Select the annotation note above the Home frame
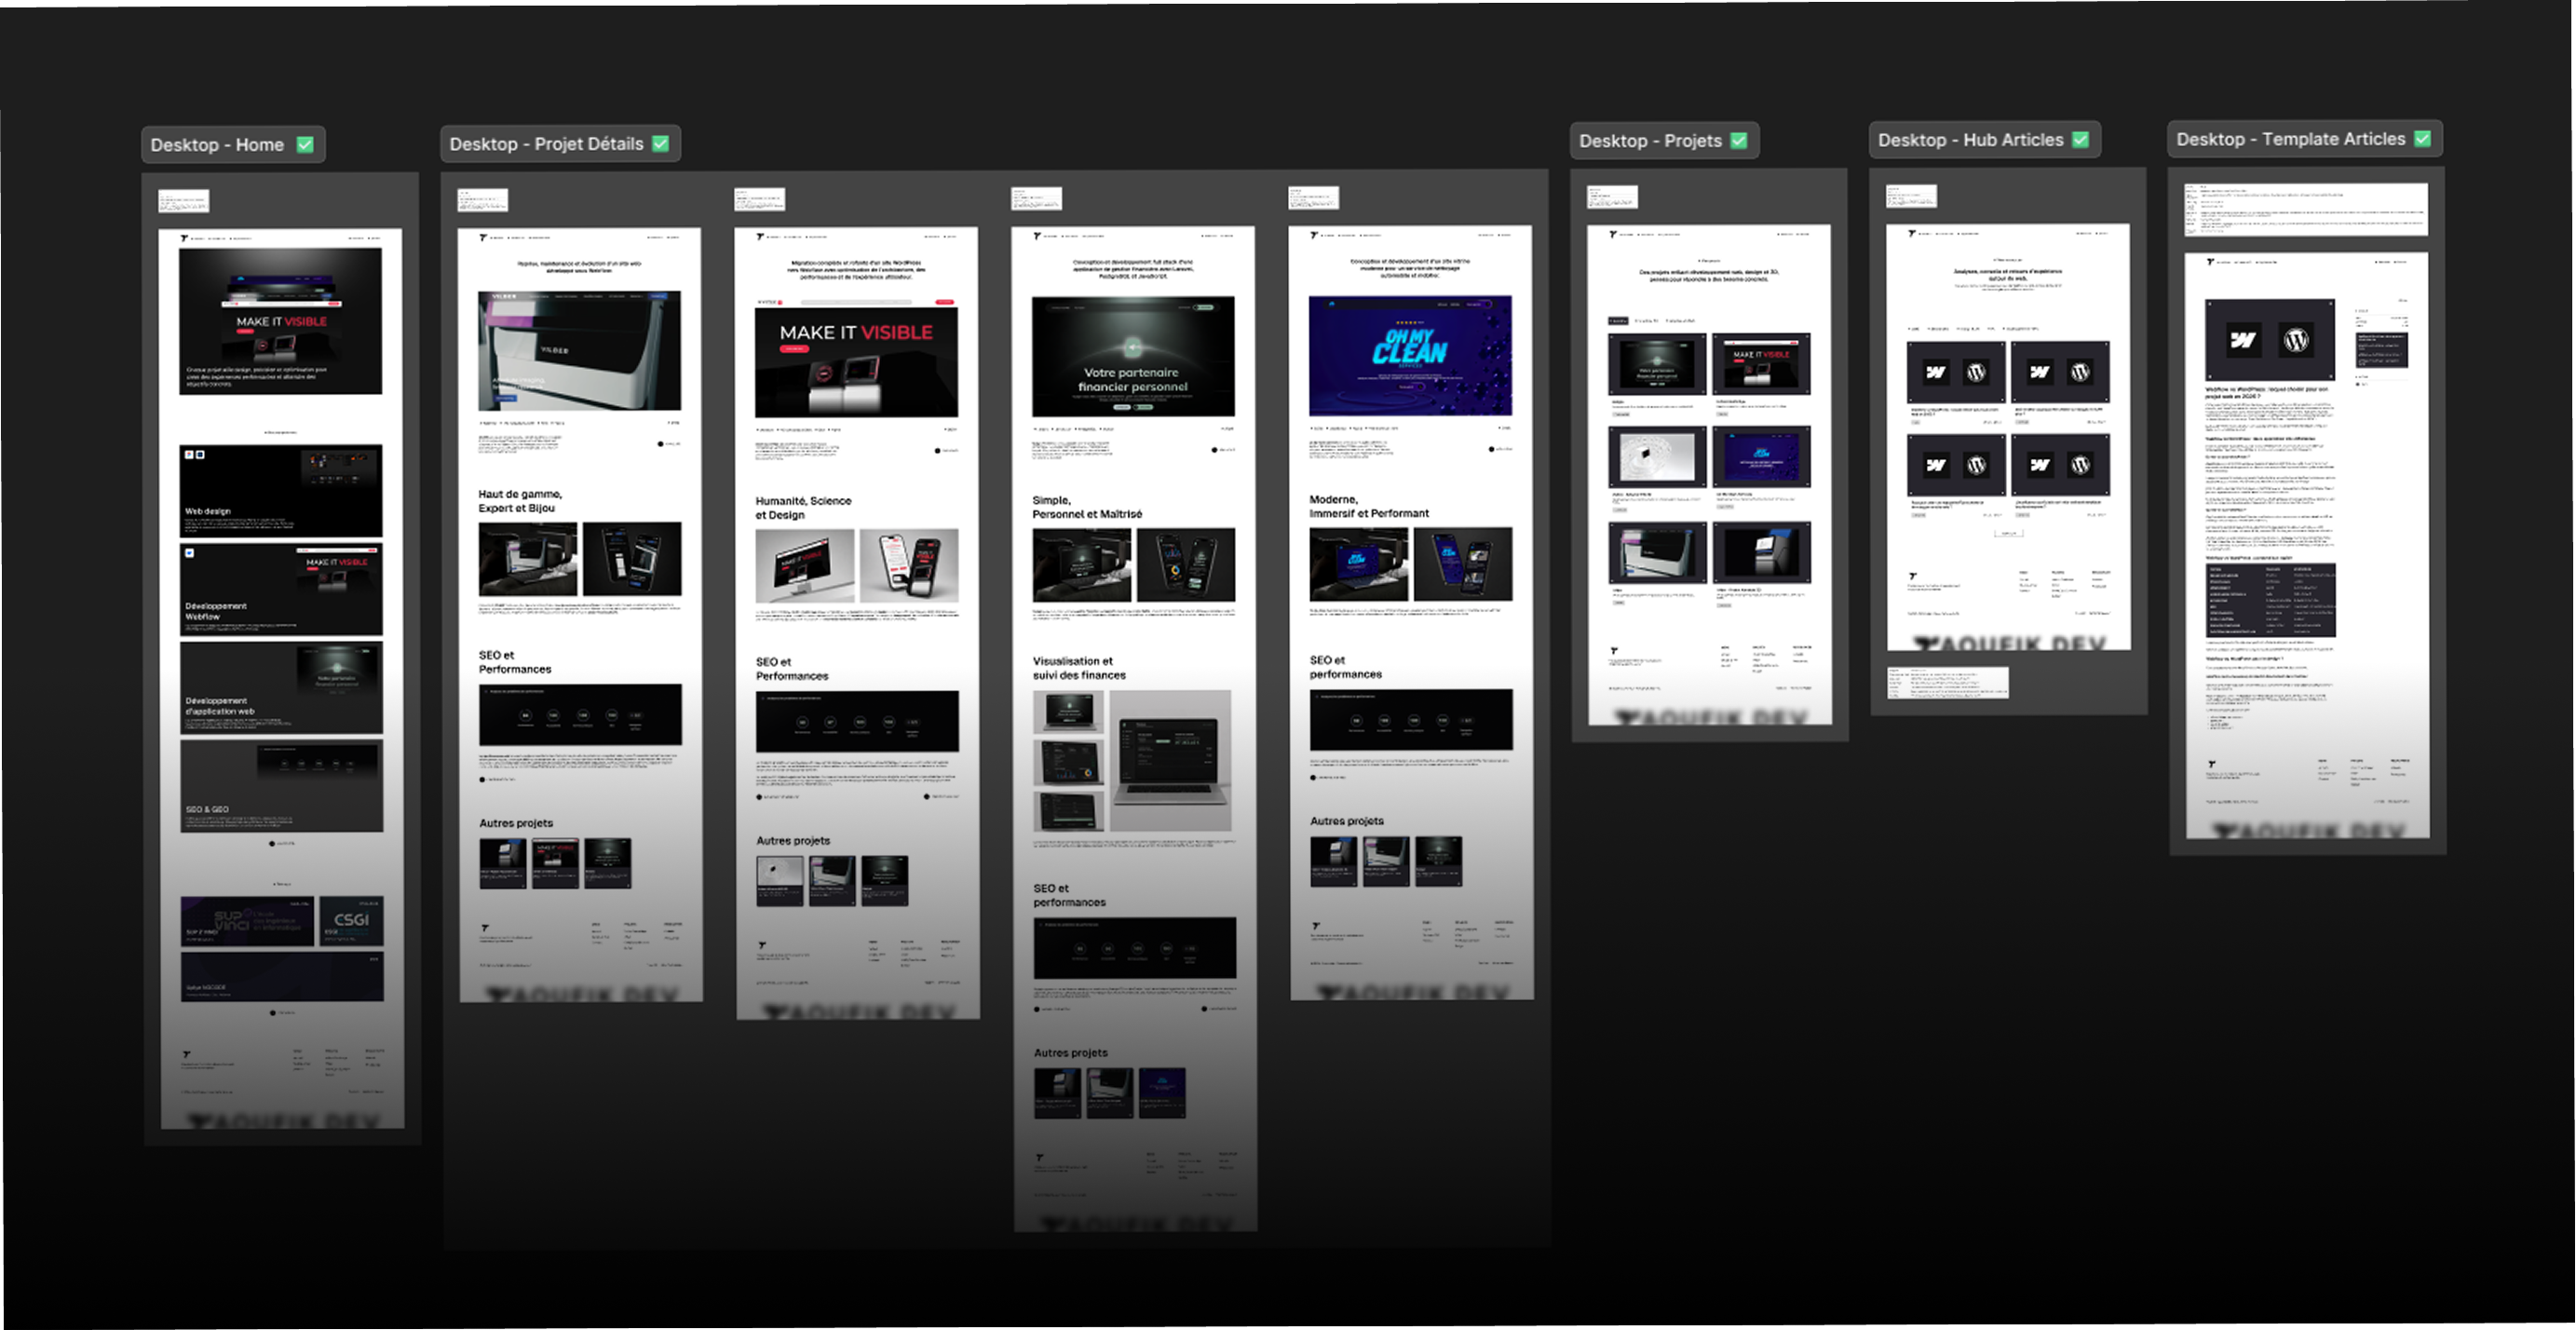This screenshot has height=1330, width=2576. (x=184, y=201)
